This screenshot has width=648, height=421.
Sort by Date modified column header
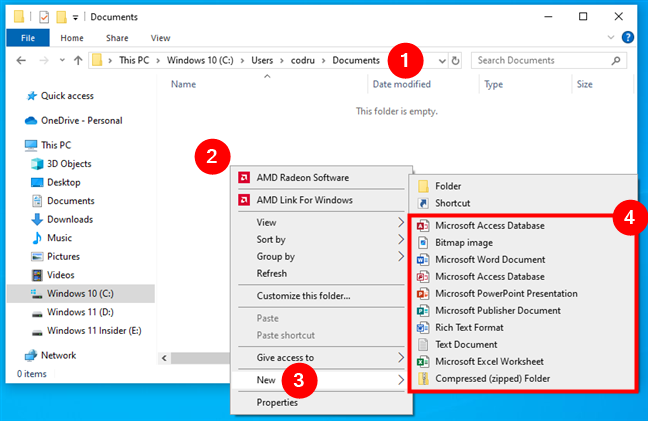[401, 84]
